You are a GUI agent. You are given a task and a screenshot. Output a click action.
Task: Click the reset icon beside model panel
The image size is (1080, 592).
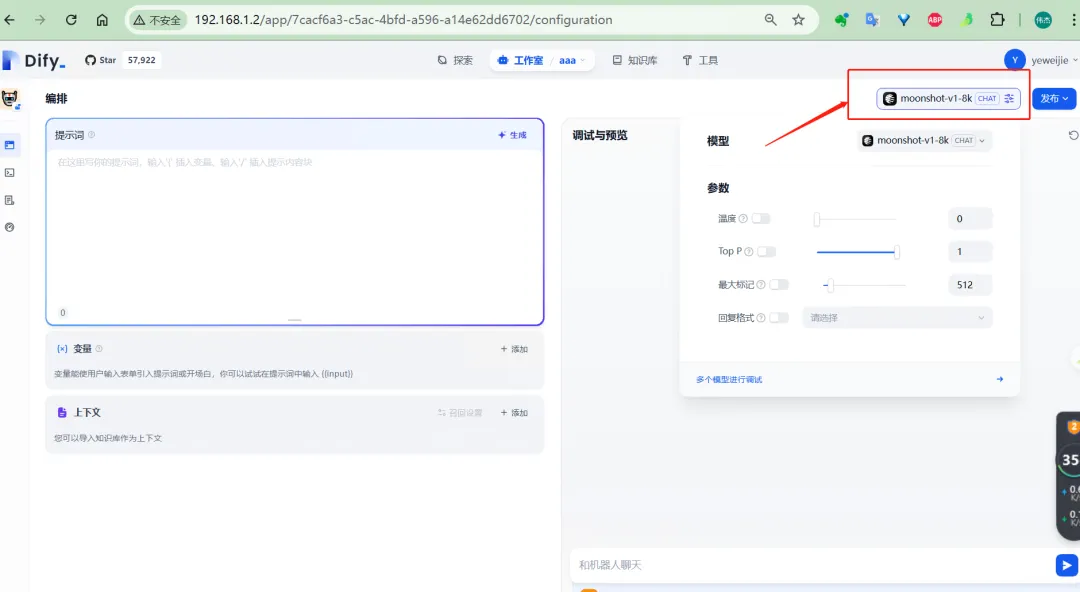1073,136
